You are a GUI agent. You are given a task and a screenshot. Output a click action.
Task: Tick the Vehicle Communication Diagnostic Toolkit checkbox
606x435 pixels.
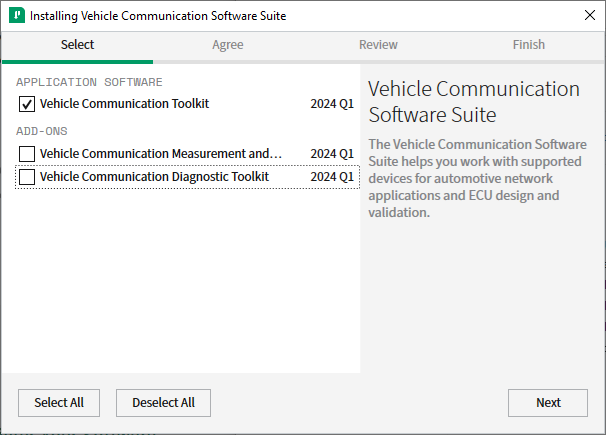pos(27,177)
